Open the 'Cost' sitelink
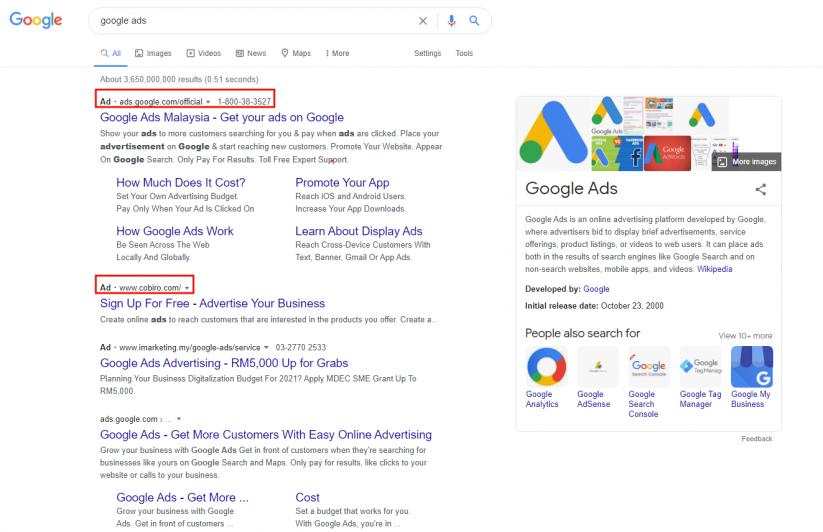This screenshot has height=532, width=823. point(307,497)
